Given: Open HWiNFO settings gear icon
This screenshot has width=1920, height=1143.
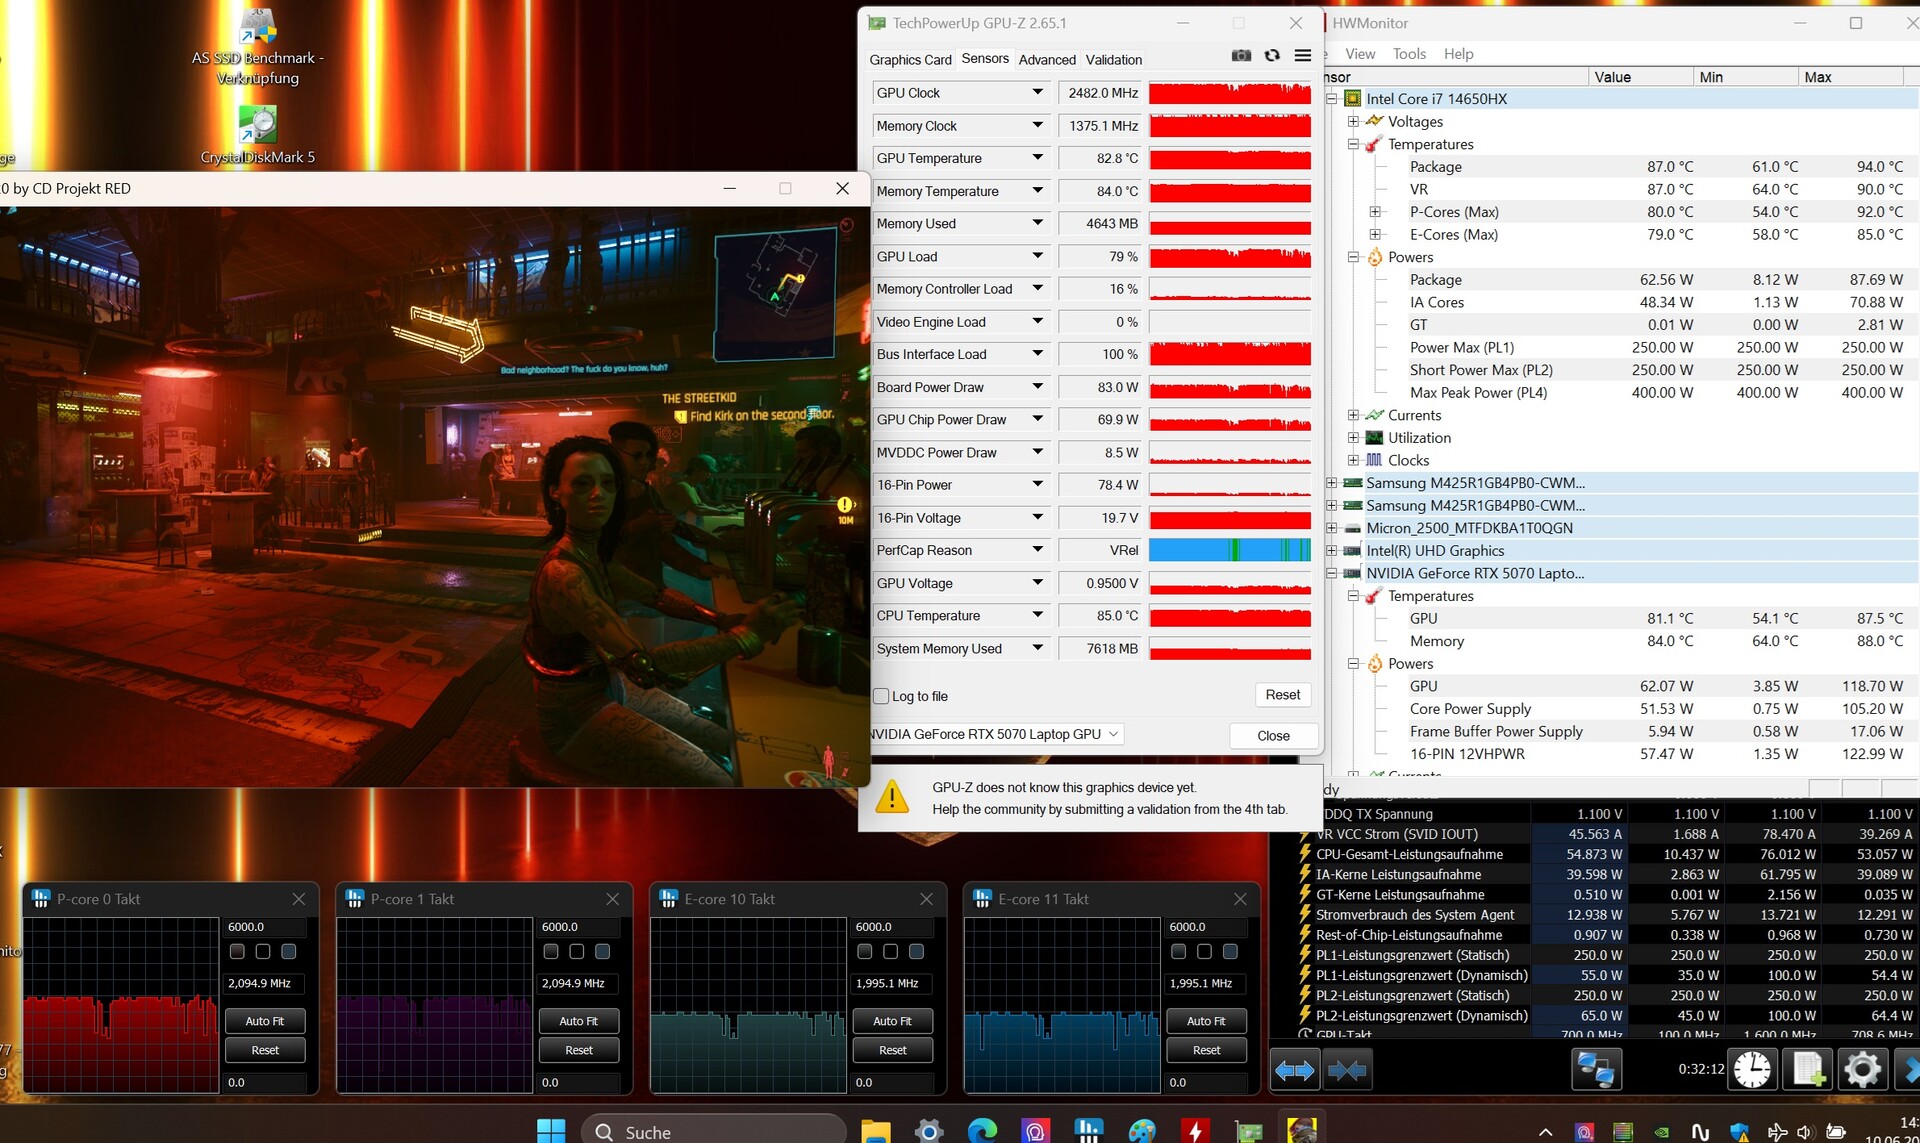Looking at the screenshot, I should [x=1862, y=1069].
